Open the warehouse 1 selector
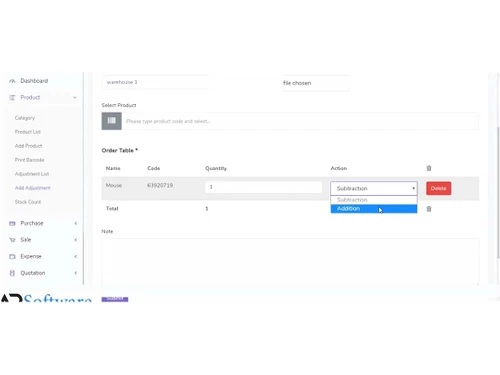 click(x=155, y=82)
